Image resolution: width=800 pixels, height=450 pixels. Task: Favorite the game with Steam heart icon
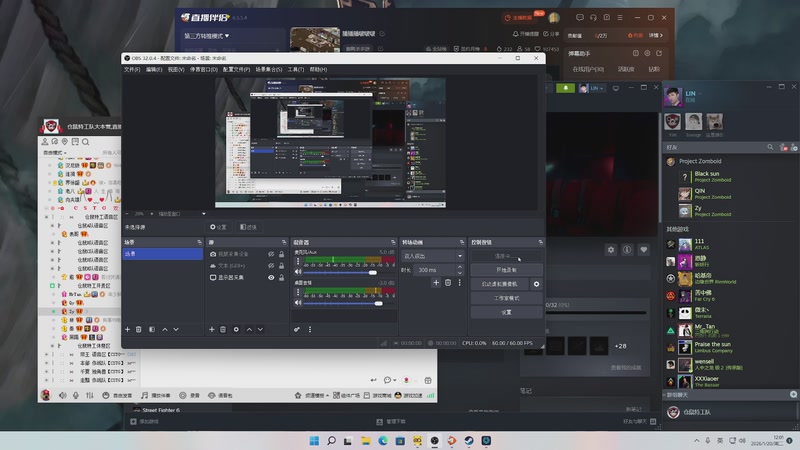(644, 249)
